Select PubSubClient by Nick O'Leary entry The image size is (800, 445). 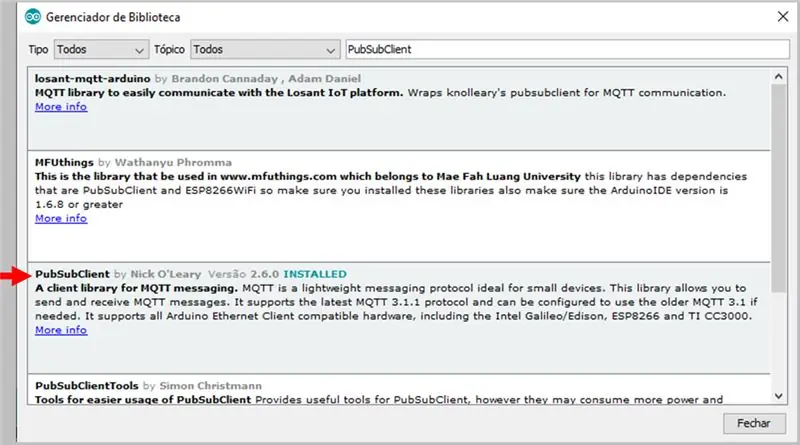click(x=399, y=318)
